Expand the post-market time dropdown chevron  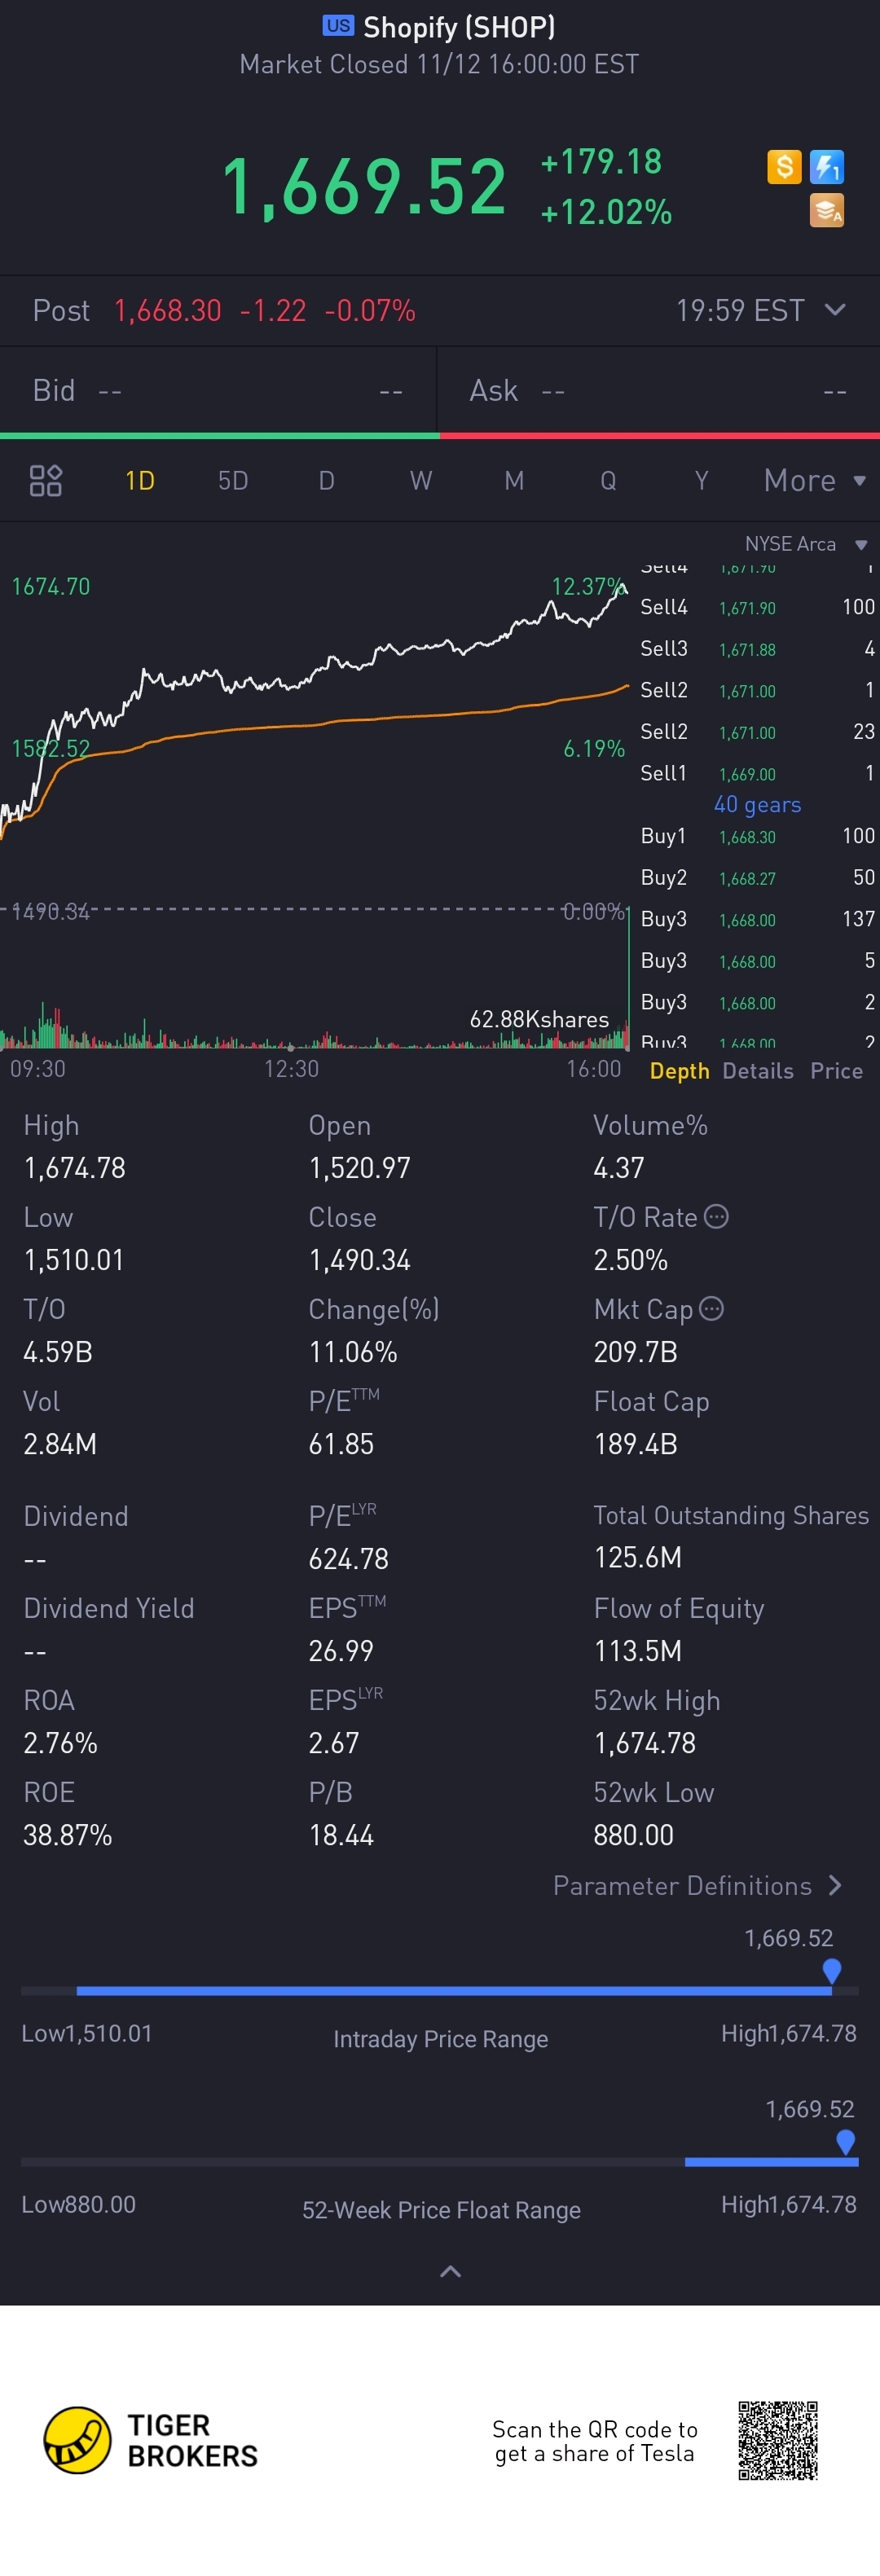click(835, 310)
